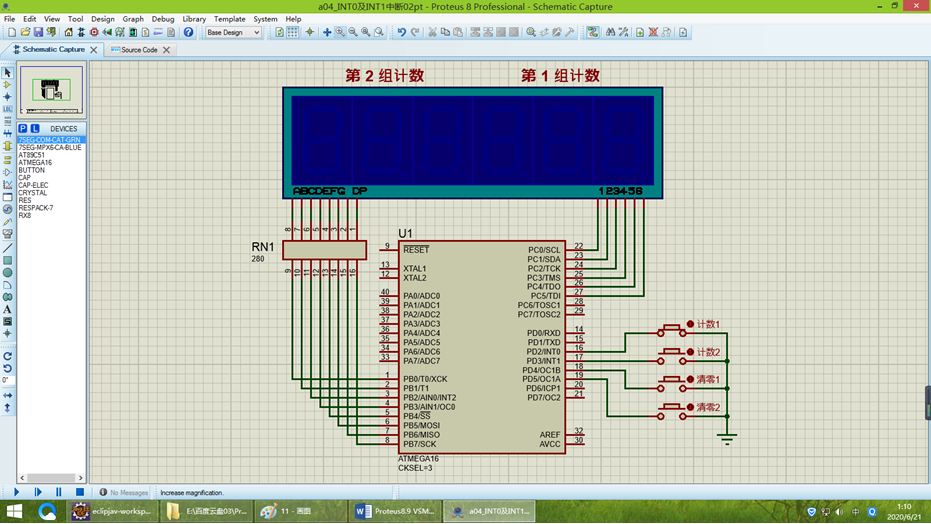Cut selection with scissors icon

tap(432, 33)
